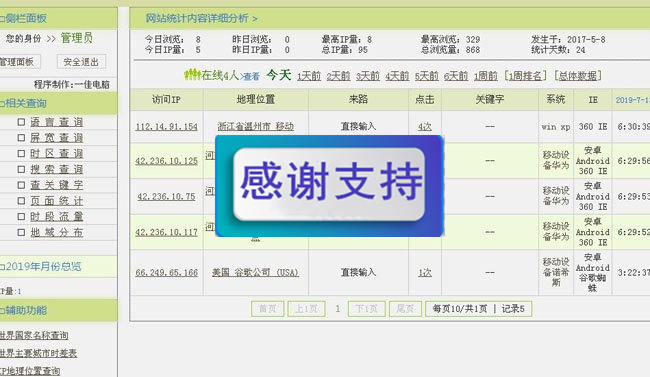Click 查看 next to online count
The height and width of the screenshot is (377, 650).
pos(251,77)
